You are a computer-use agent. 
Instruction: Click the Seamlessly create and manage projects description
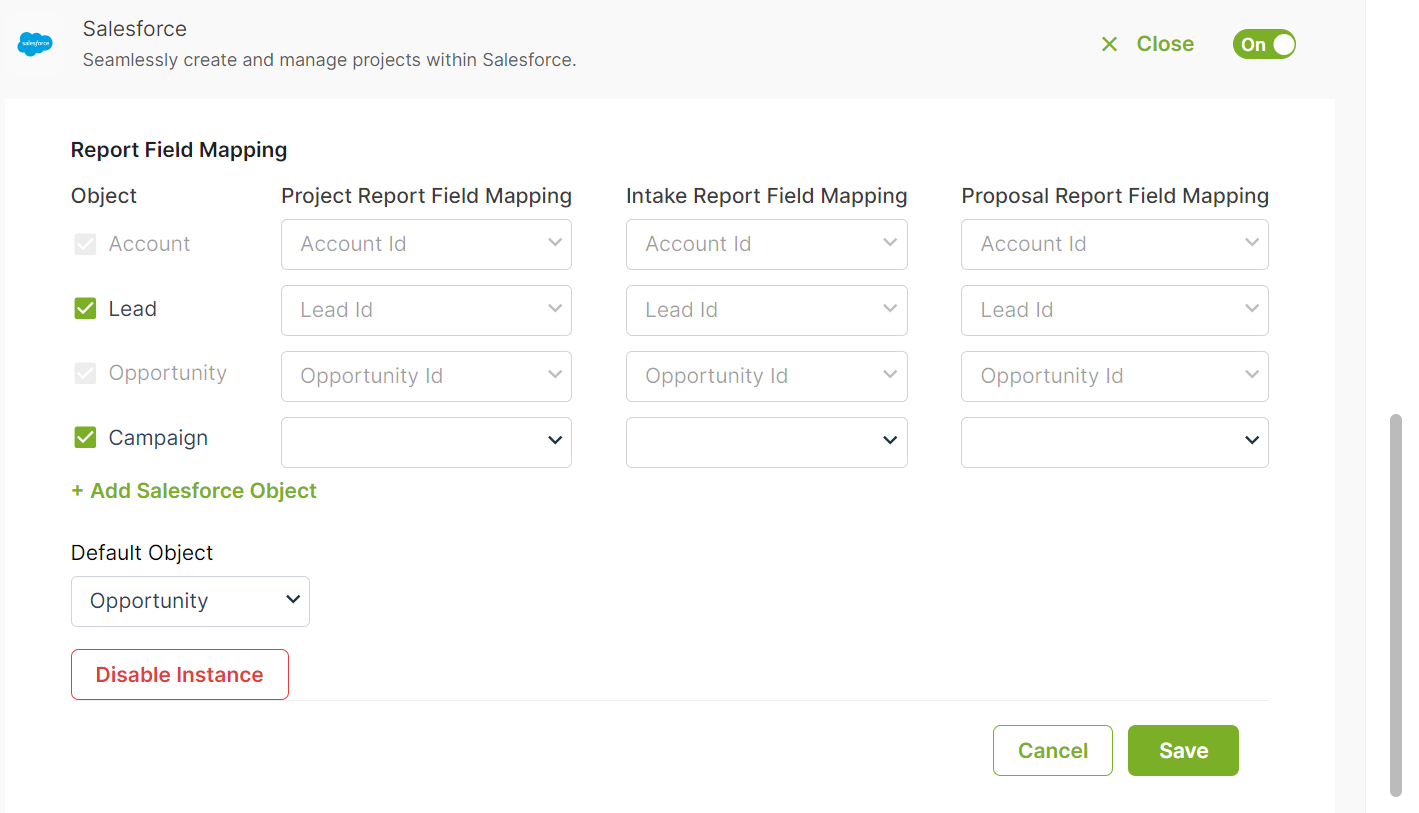pos(330,60)
